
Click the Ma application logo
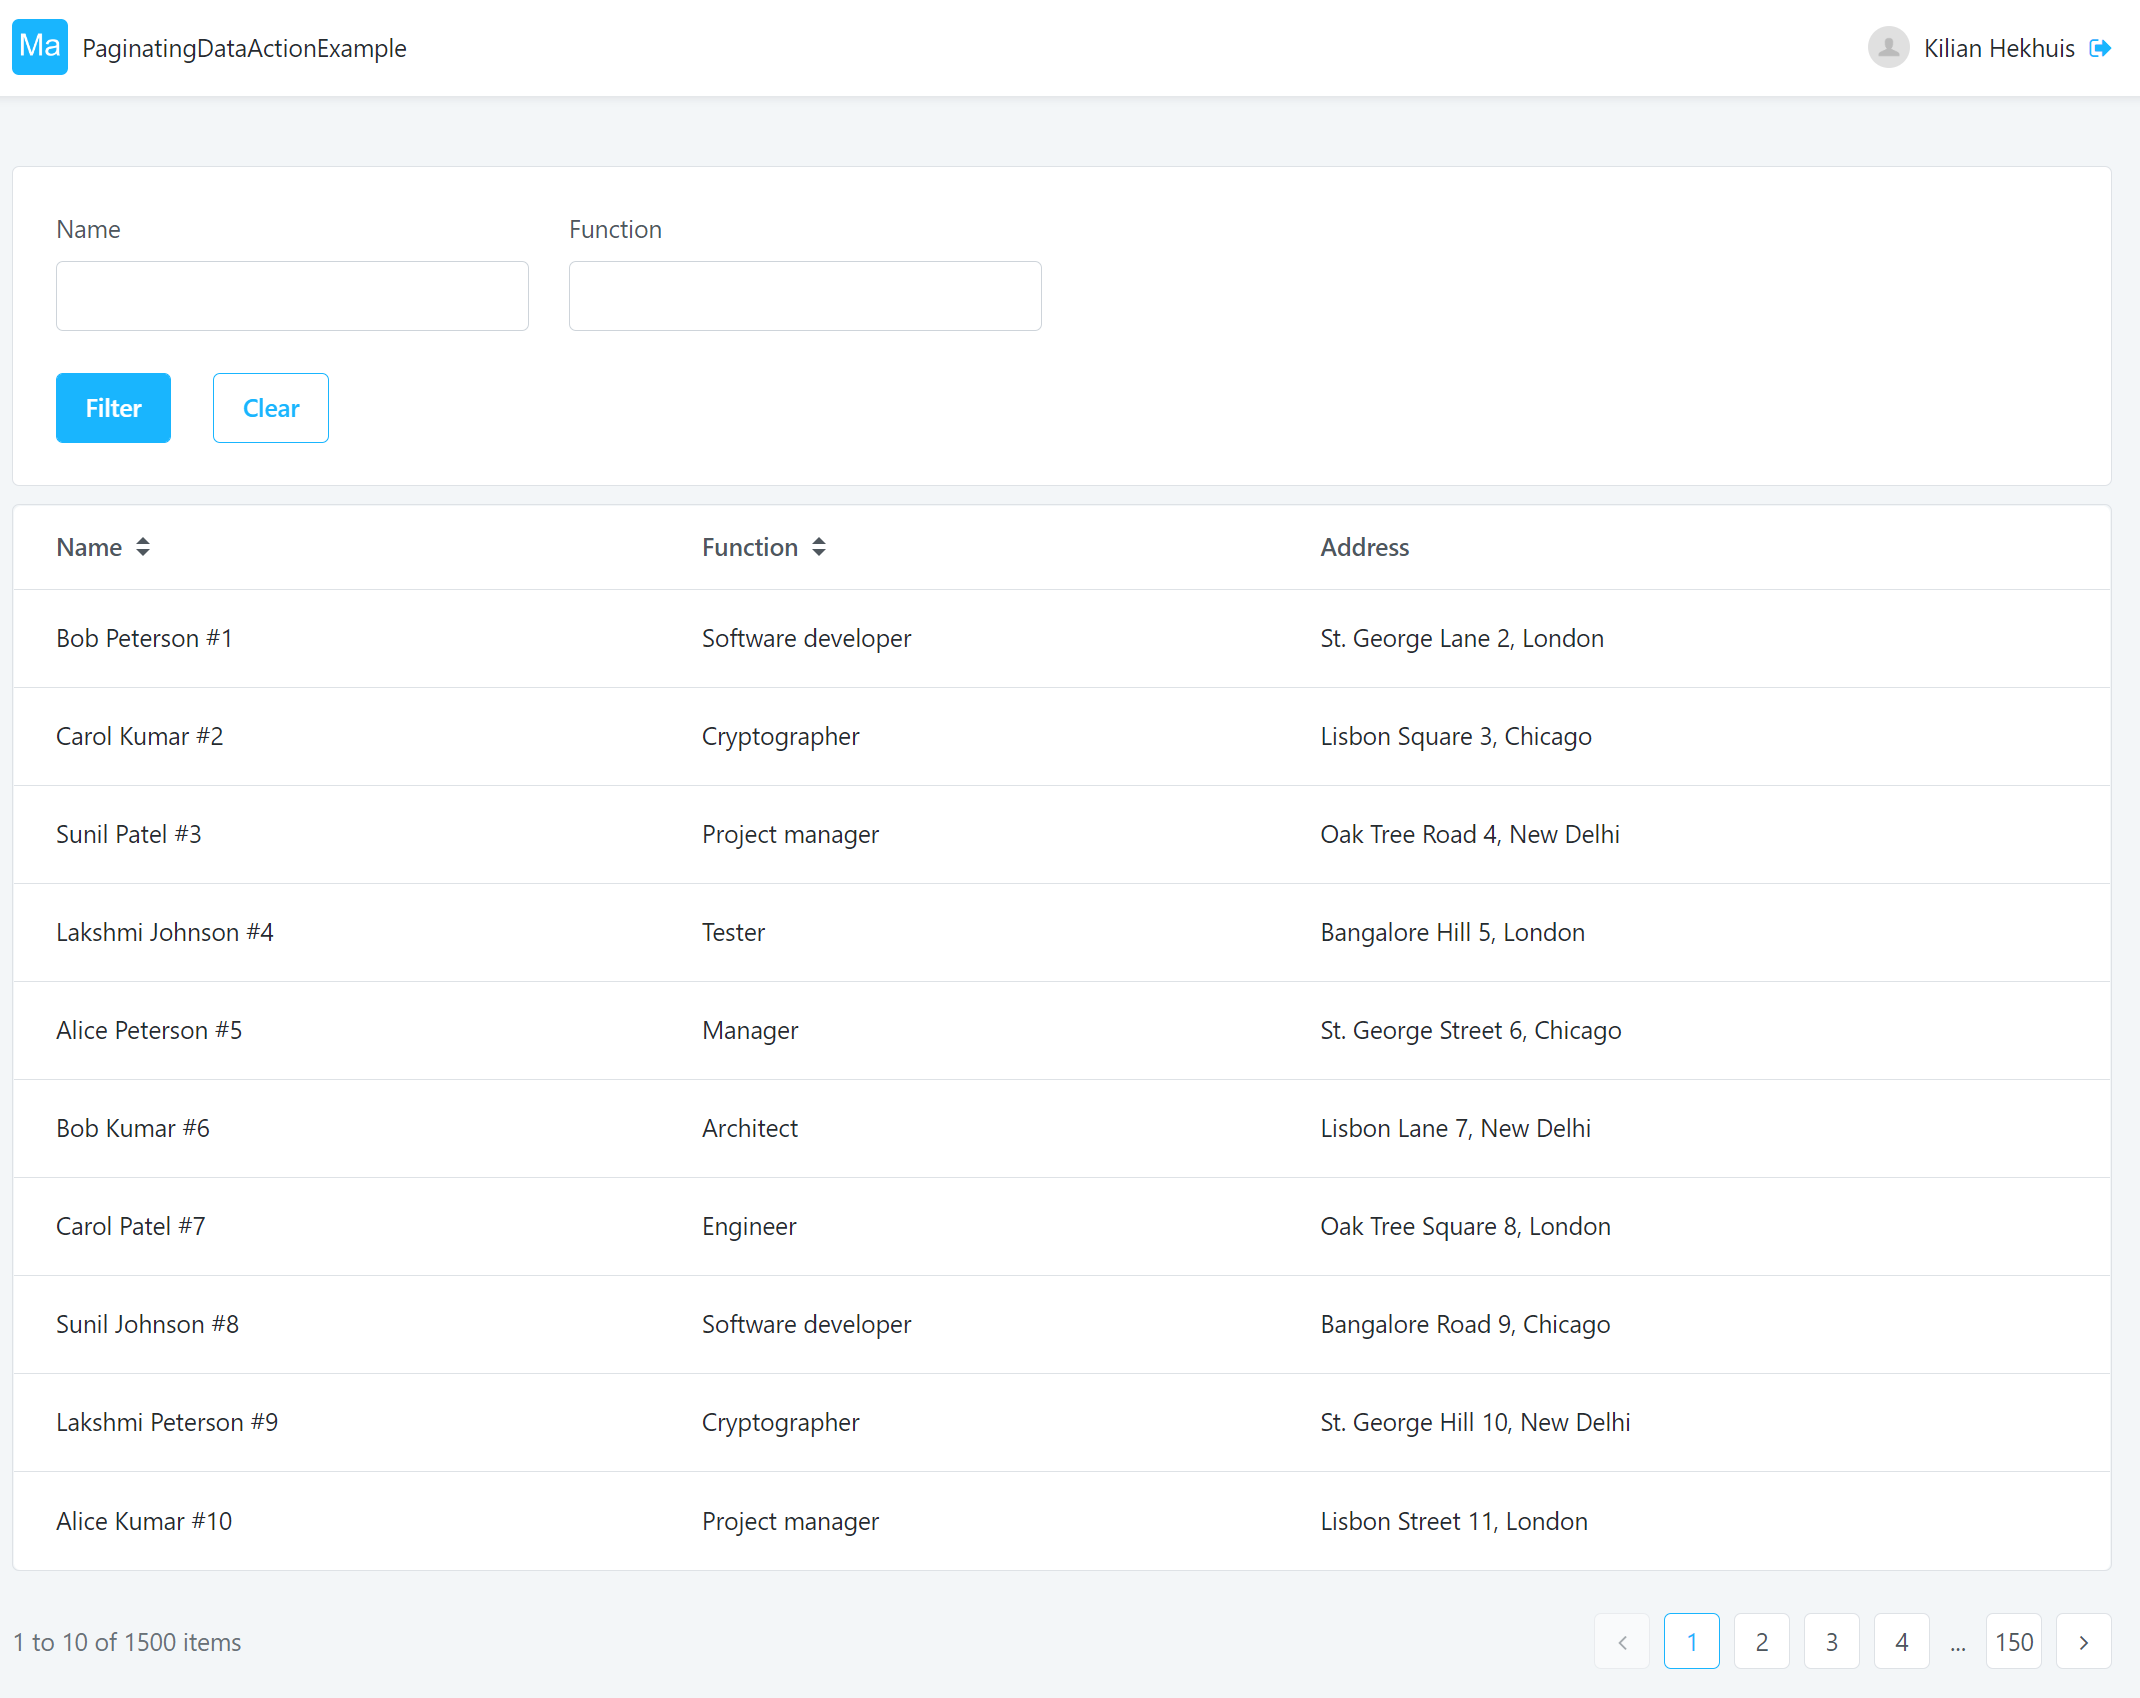click(39, 46)
